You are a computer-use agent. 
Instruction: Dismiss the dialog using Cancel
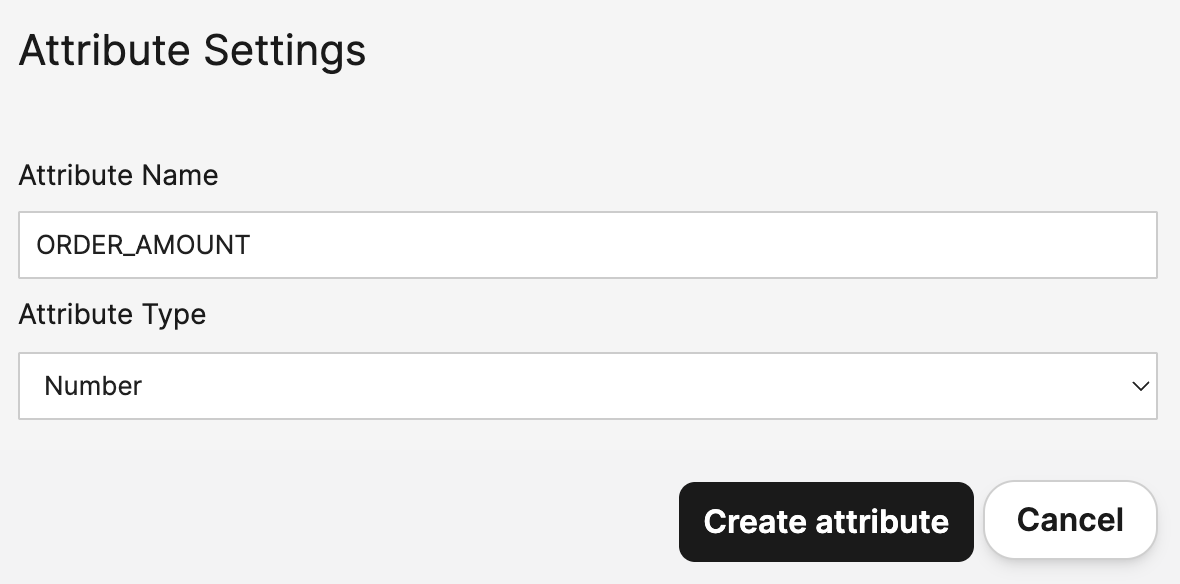point(1070,520)
